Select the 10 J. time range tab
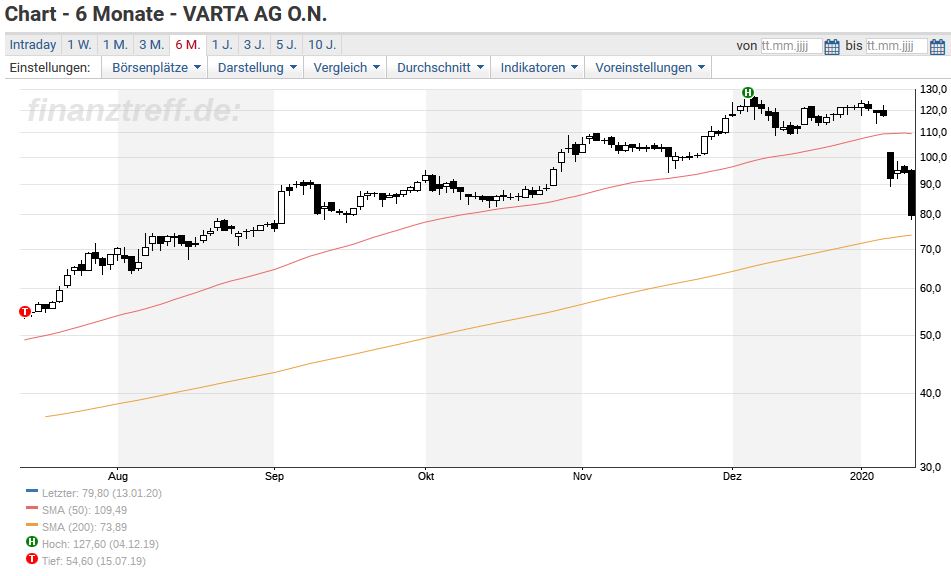The width and height of the screenshot is (951, 576). pos(322,45)
